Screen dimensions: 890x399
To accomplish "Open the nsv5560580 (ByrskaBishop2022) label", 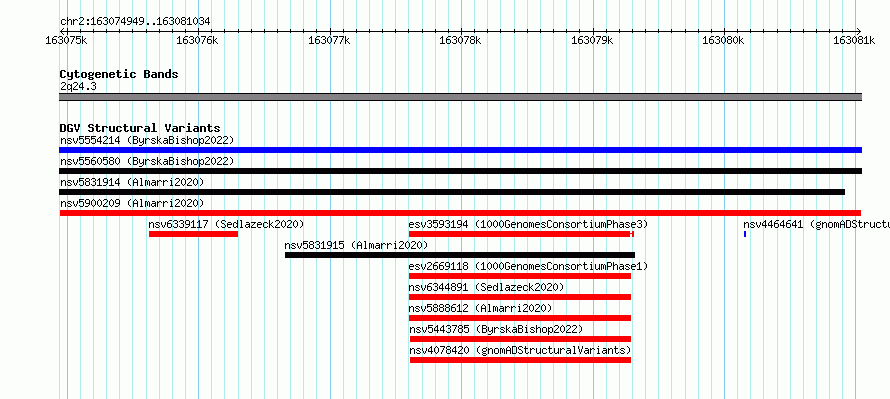I will [146, 161].
